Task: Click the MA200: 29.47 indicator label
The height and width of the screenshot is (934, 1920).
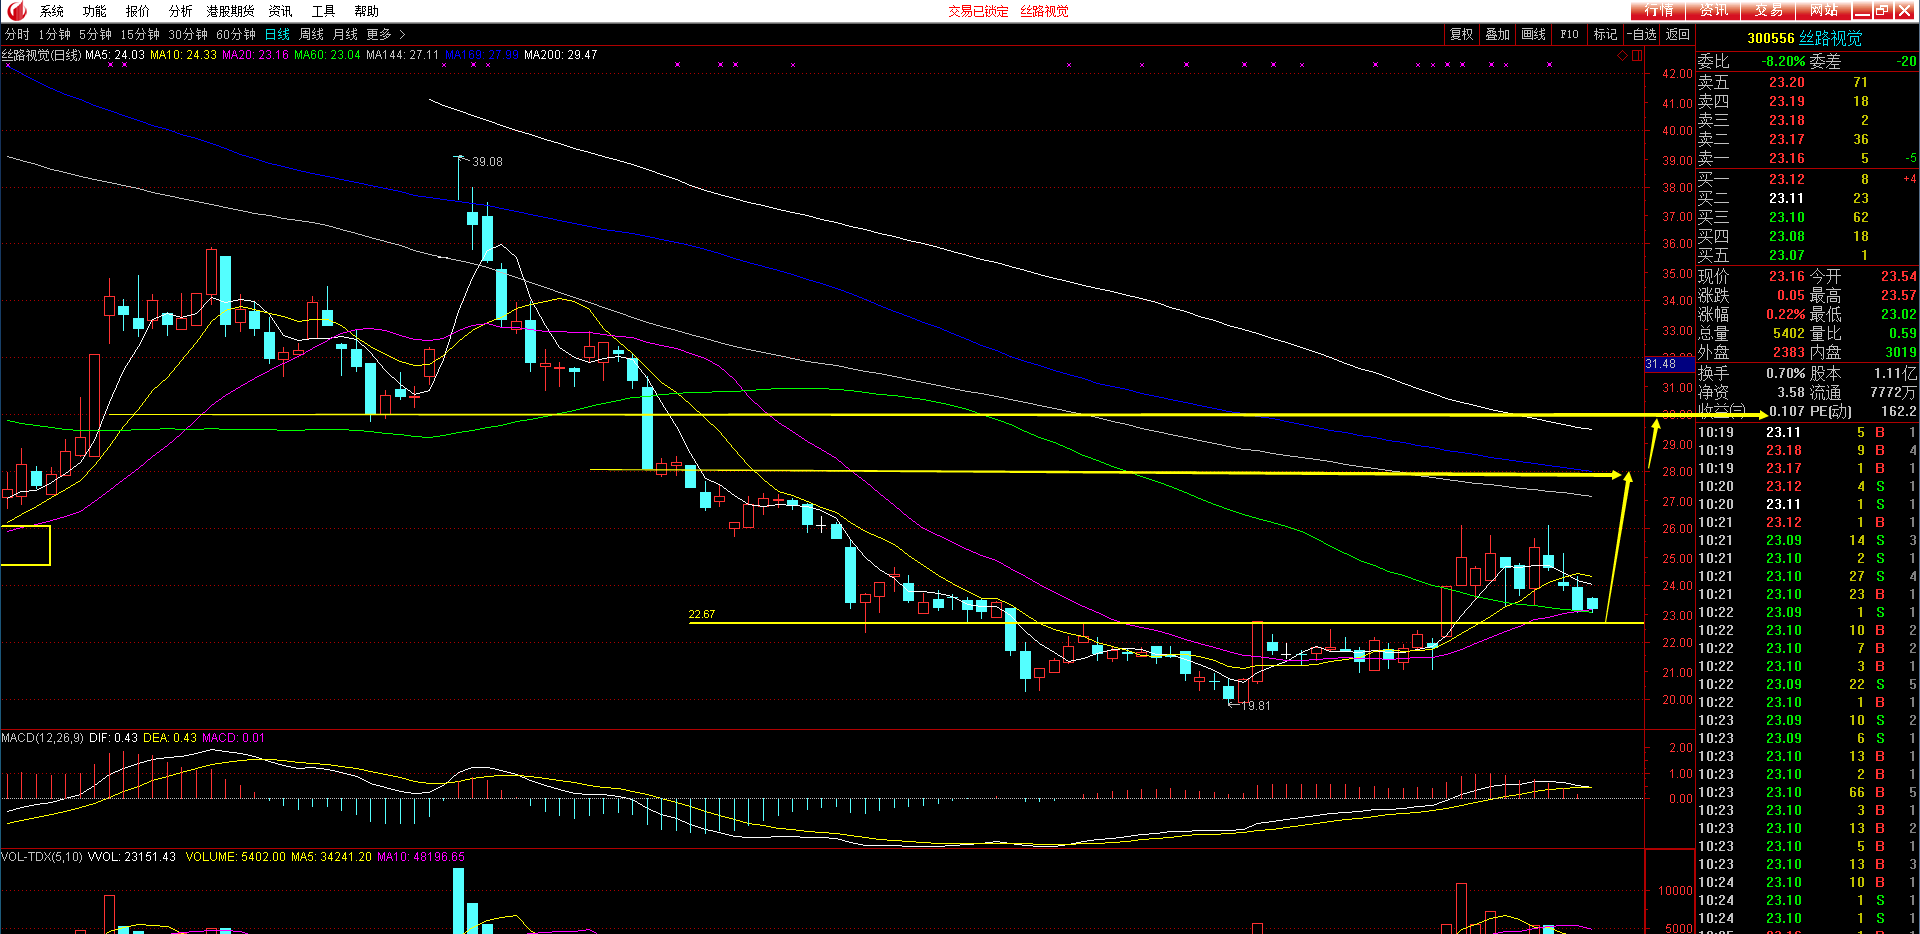Action: point(561,55)
